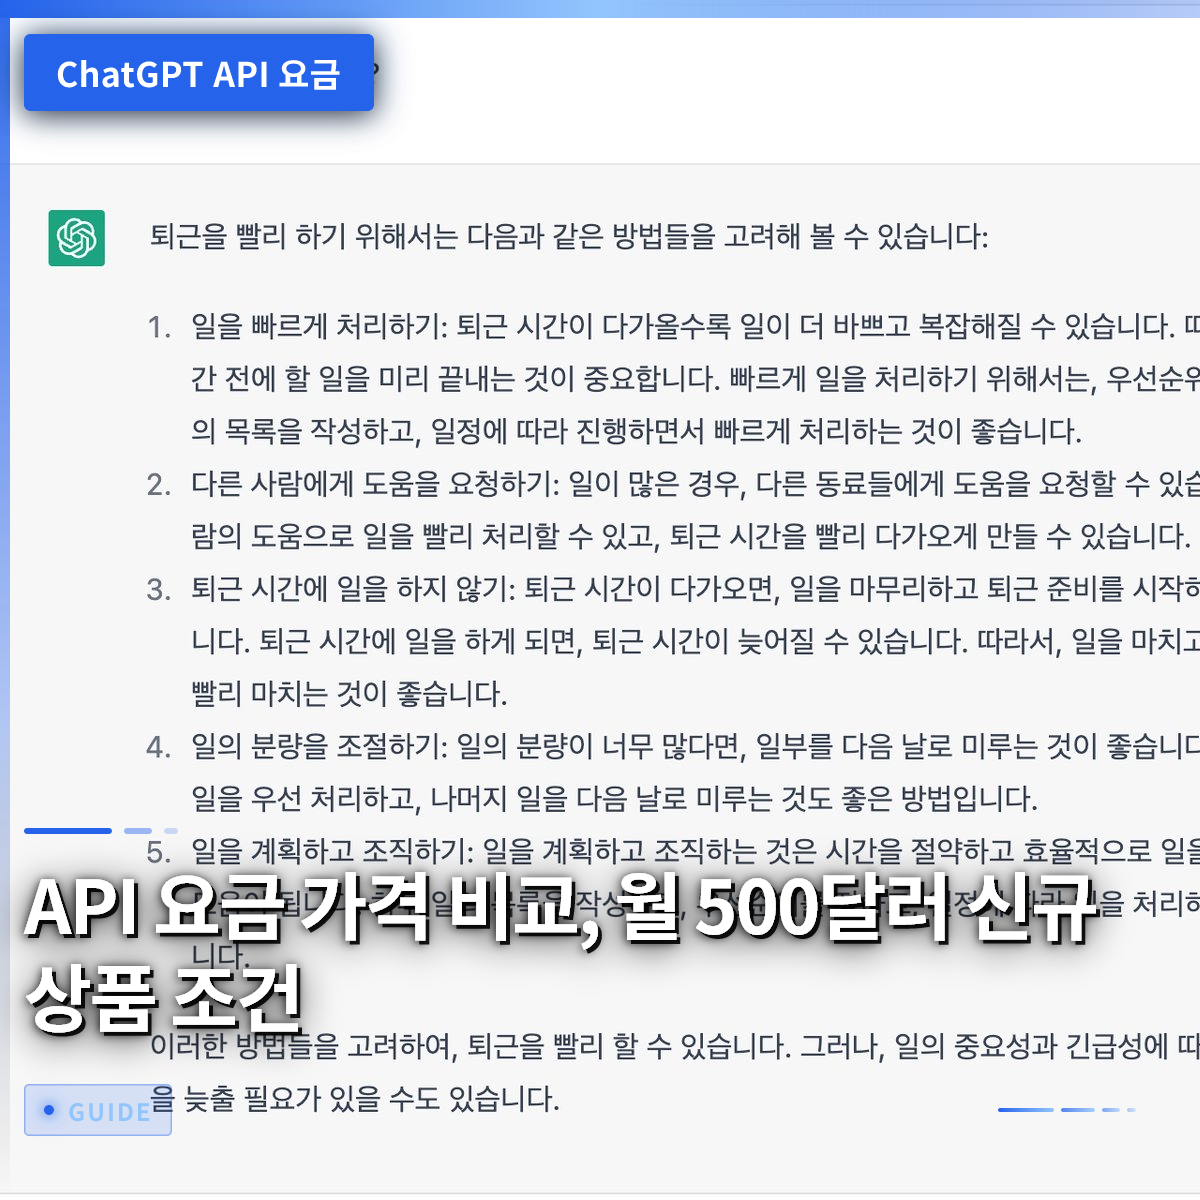Click the GUIDE label button
The height and width of the screenshot is (1200, 1200).
pyautogui.click(x=98, y=1110)
